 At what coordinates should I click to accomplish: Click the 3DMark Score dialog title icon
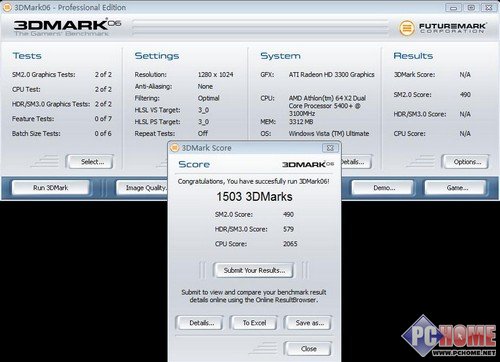[x=175, y=148]
